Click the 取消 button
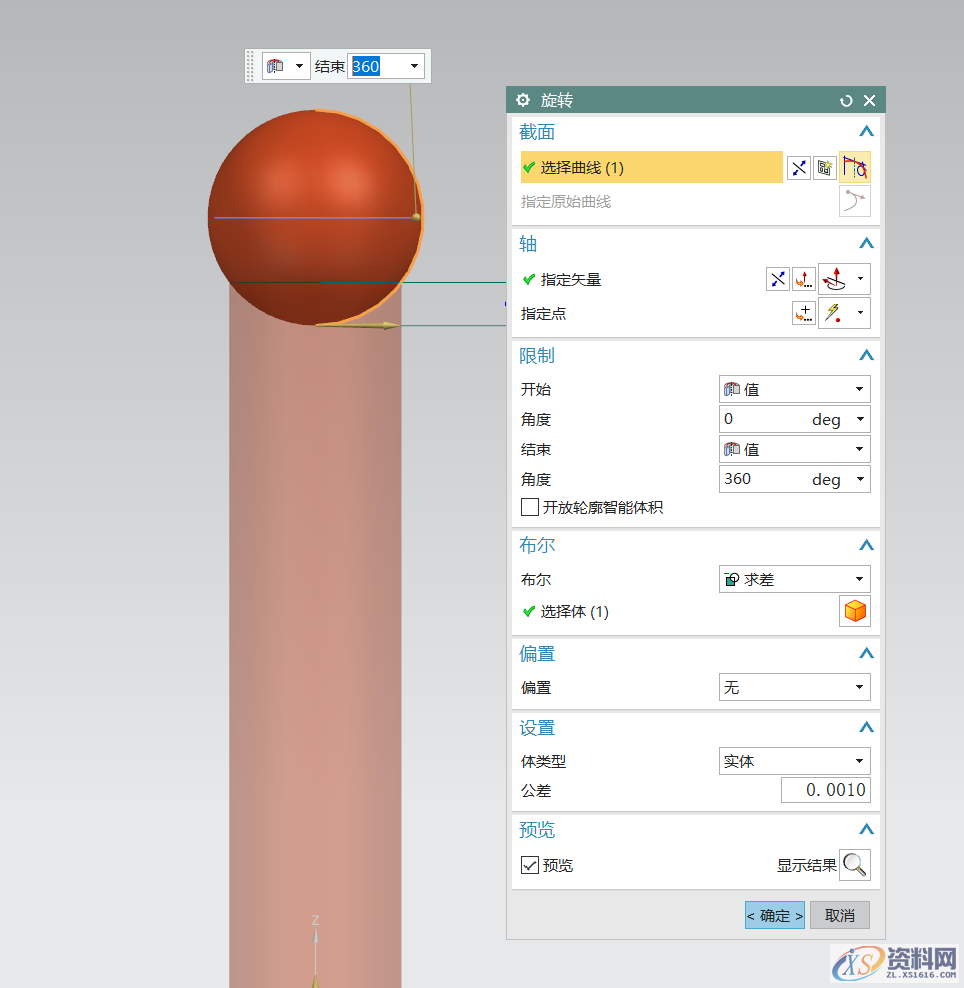The image size is (964, 988). tap(839, 915)
